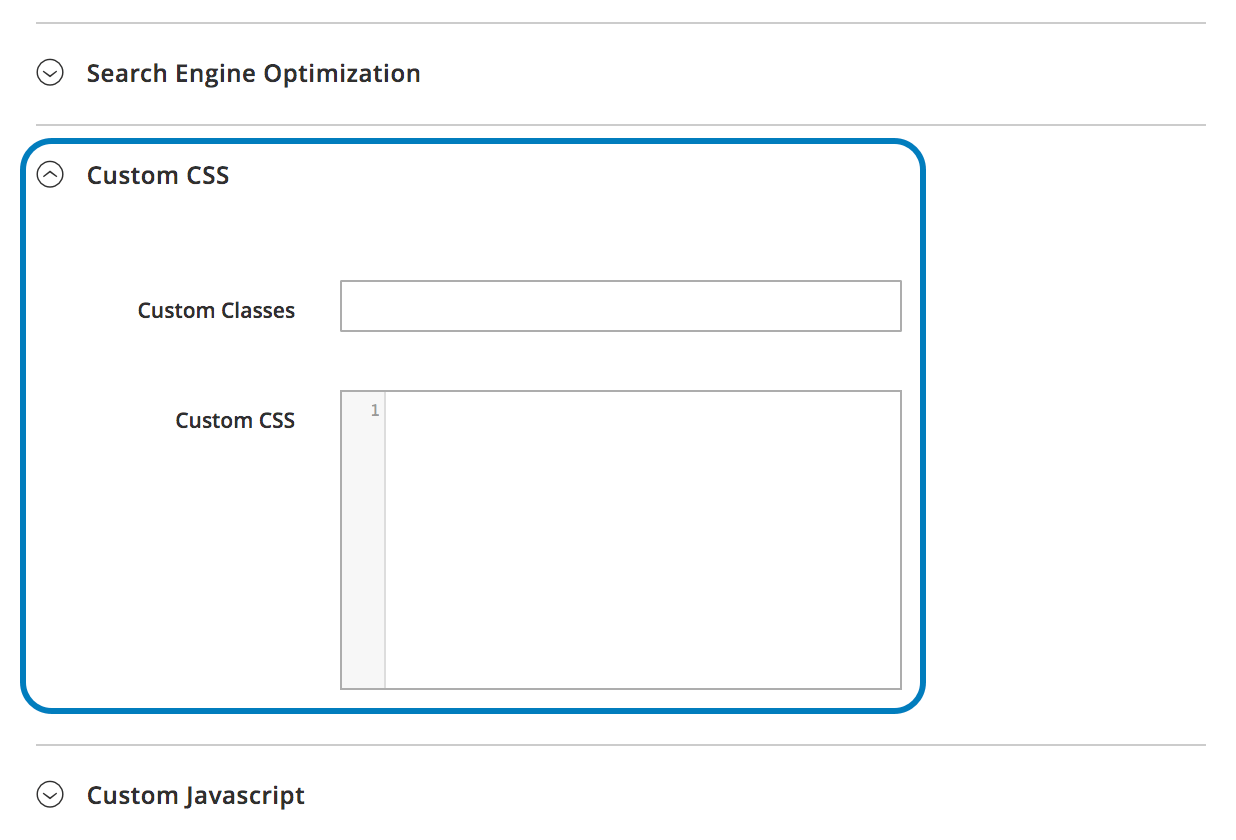Viewport: 1236px width, 840px height.
Task: Click the middle of the CSS editor area
Action: tap(642, 540)
